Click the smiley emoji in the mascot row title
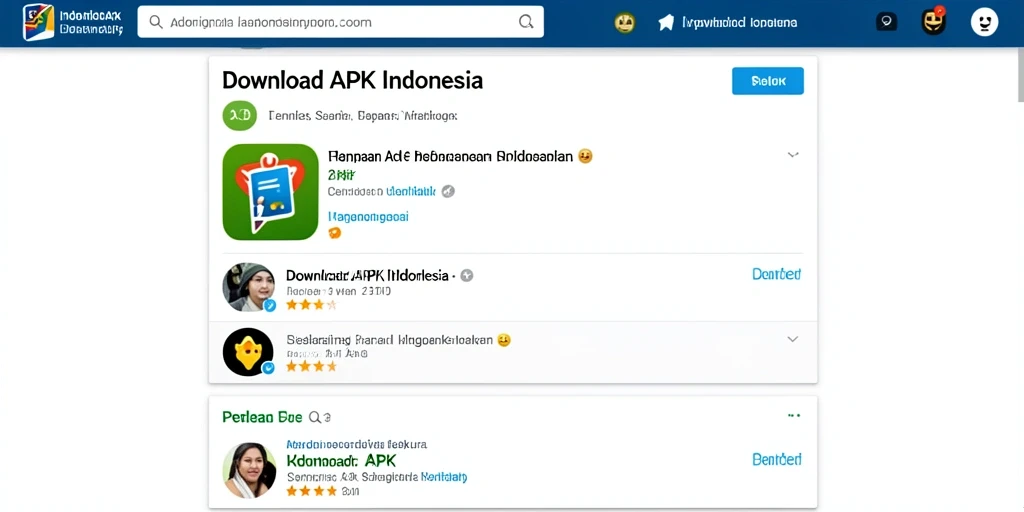 [504, 340]
